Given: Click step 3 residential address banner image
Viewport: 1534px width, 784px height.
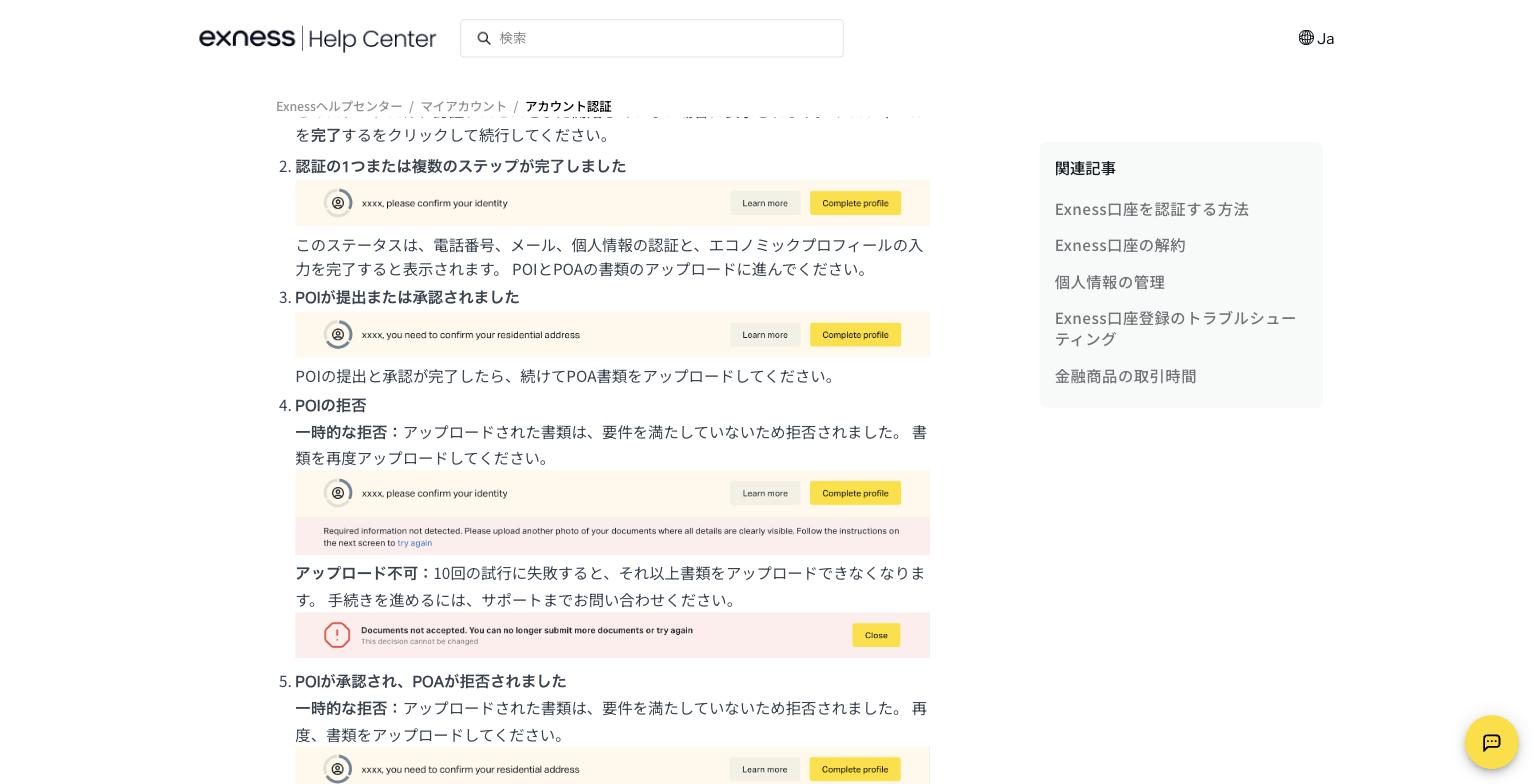Looking at the screenshot, I should coord(612,335).
